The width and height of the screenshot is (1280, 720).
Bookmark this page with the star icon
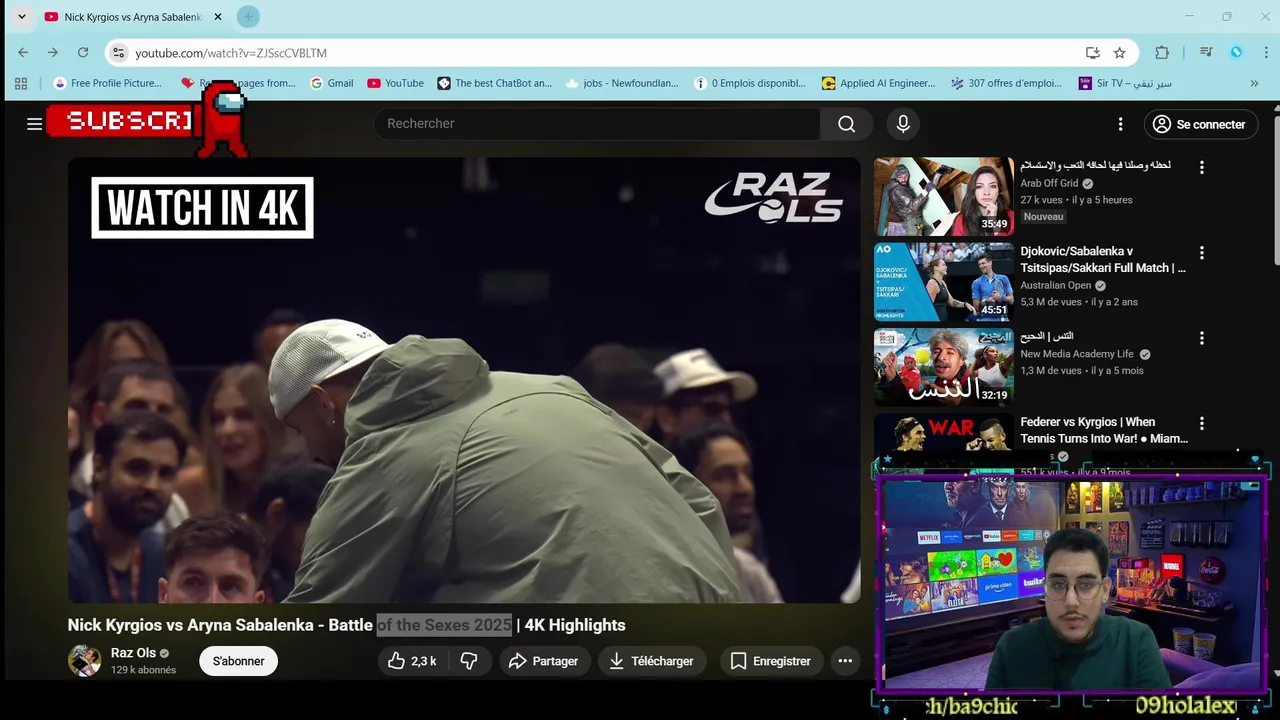point(1119,53)
